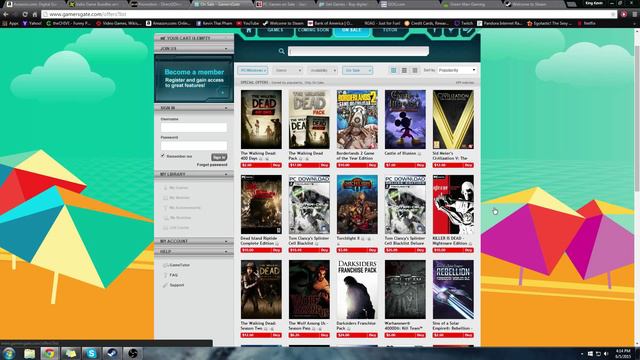Switch to grid view layout icon

tap(393, 71)
